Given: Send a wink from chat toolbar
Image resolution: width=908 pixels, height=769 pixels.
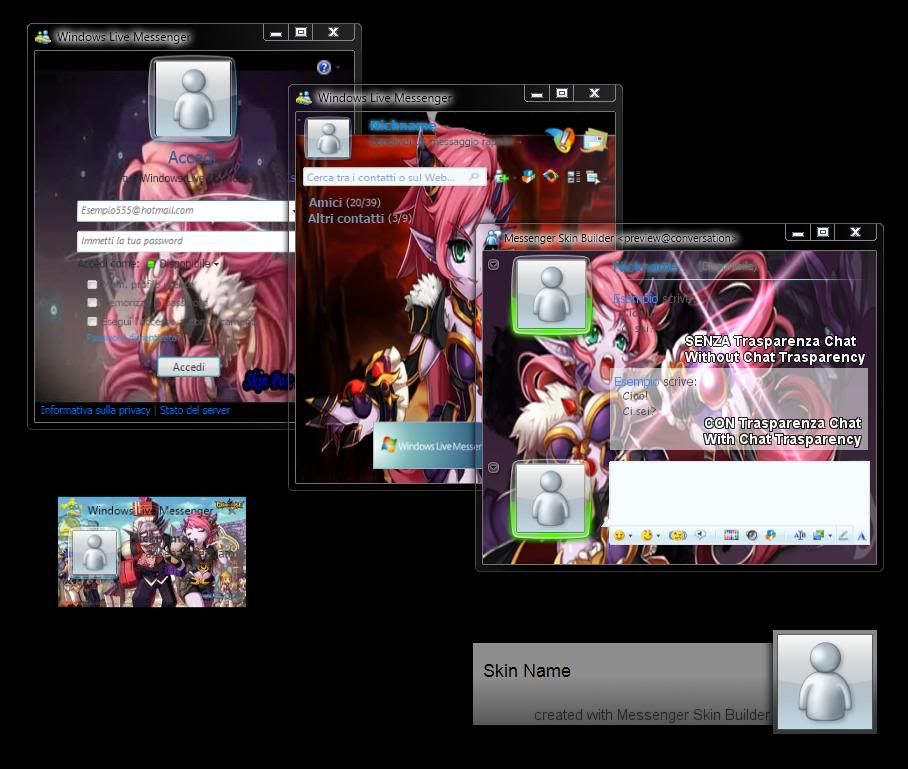Looking at the screenshot, I should tap(647, 536).
